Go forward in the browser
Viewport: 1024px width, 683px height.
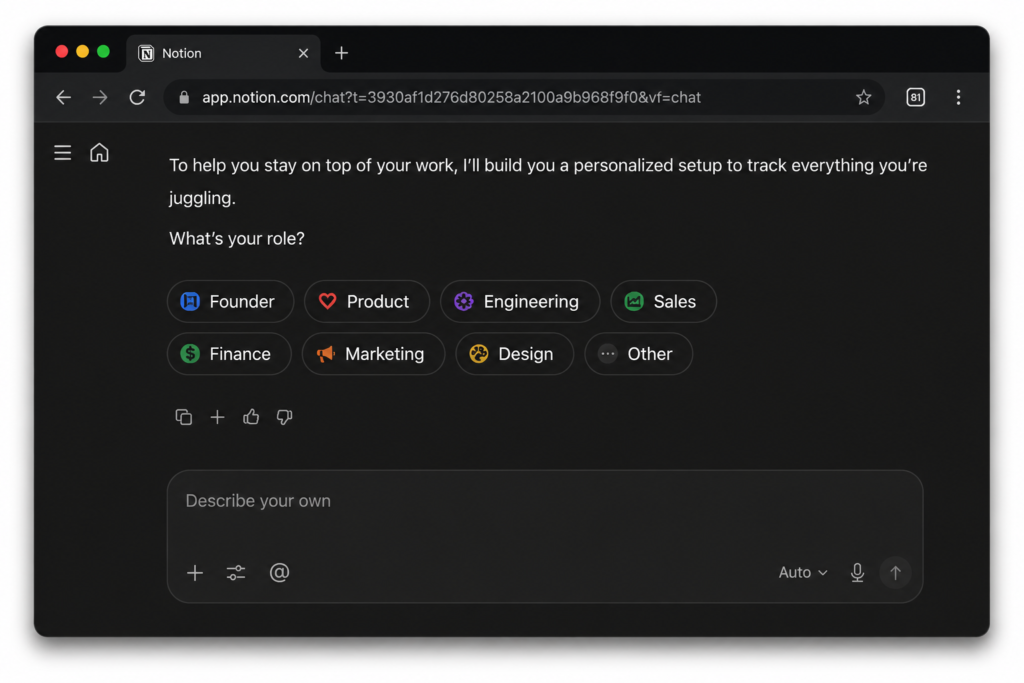point(100,97)
